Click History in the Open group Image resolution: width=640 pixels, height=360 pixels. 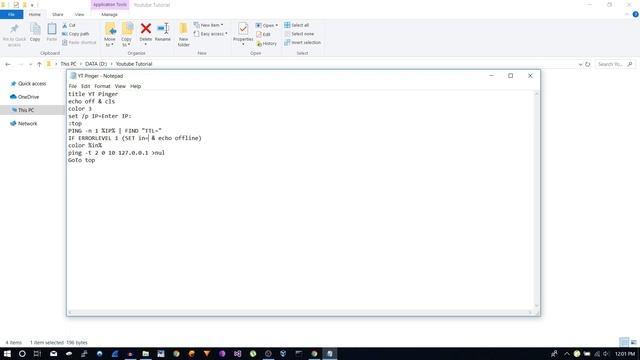267,43
